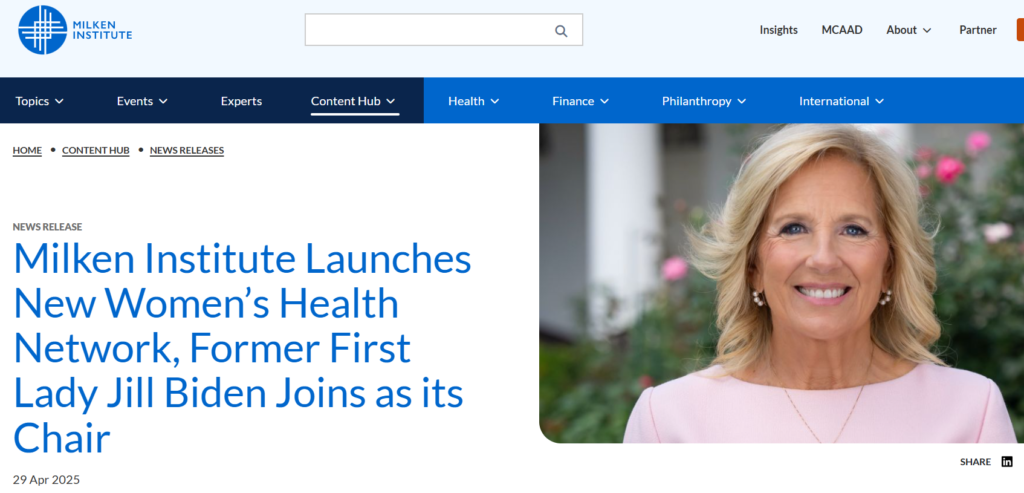Select Experts in the navigation bar
Screen dimensions: 1024x493
click(241, 101)
